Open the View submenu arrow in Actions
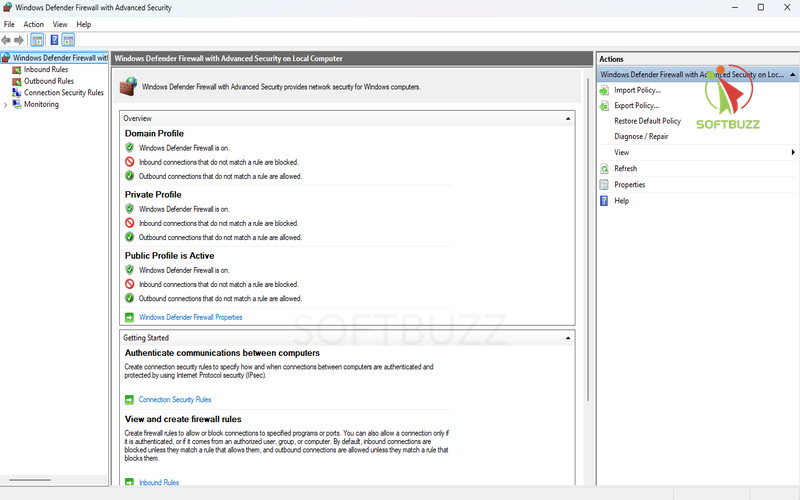The width and height of the screenshot is (800, 500). click(793, 152)
